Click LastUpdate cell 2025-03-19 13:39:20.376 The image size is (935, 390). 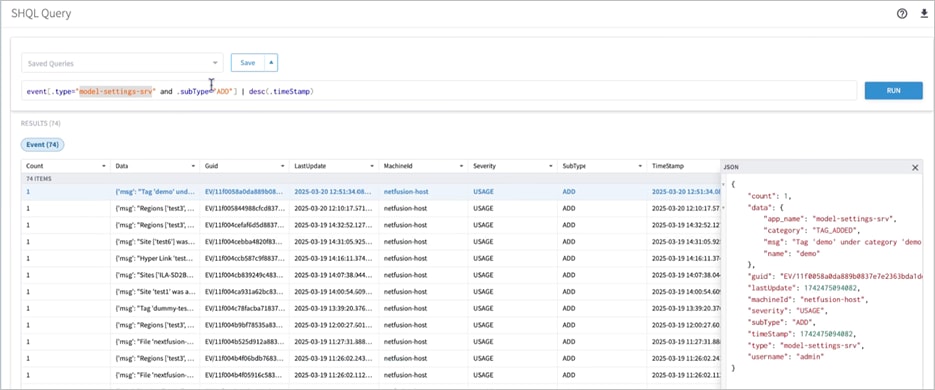click(x=334, y=309)
